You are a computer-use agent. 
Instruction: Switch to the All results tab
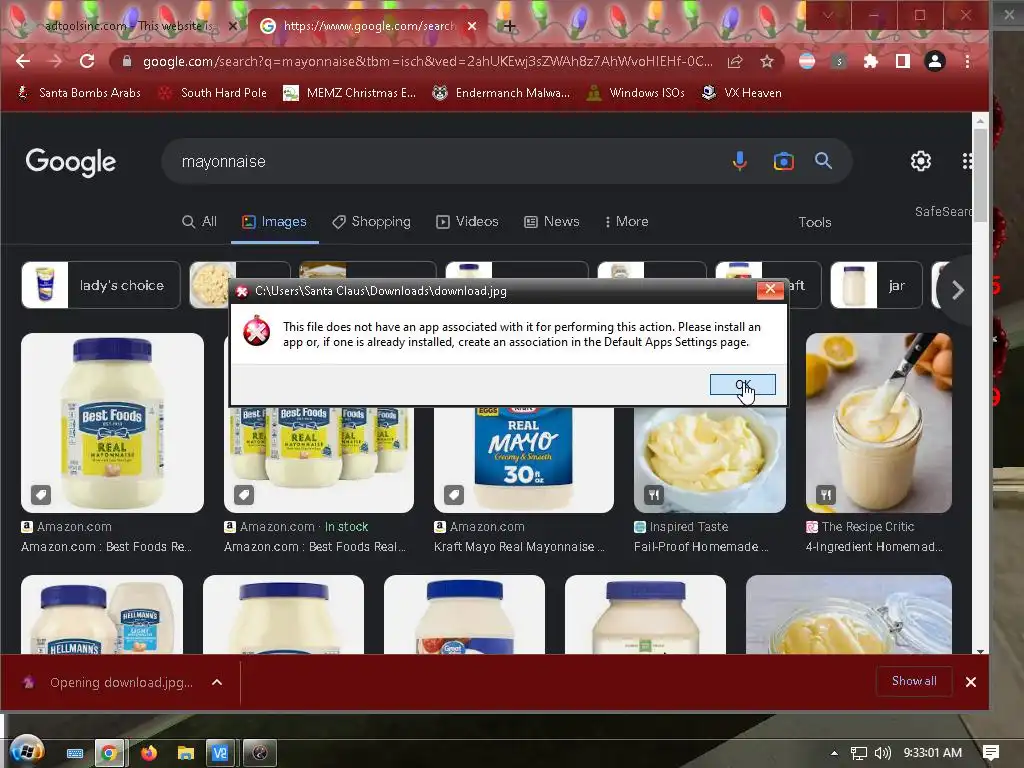coord(199,221)
